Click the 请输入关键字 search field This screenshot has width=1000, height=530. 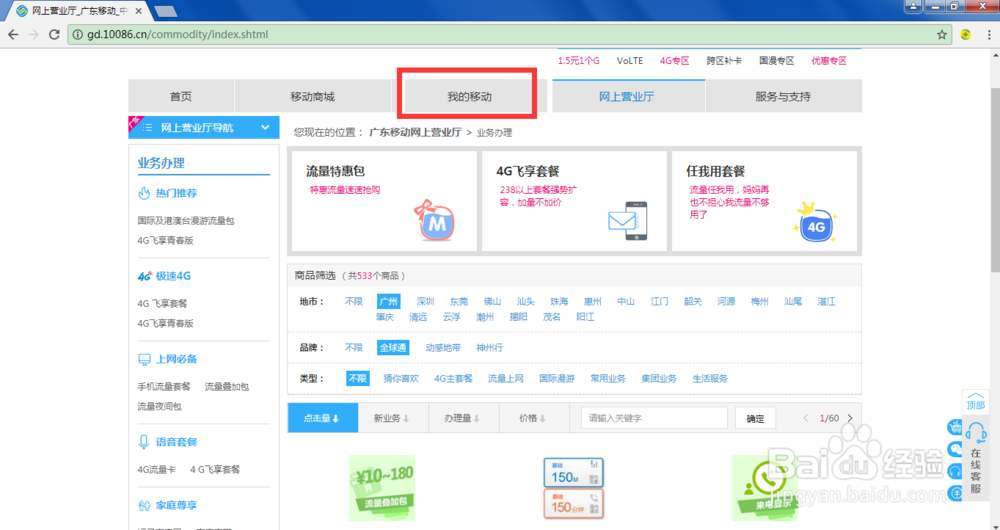654,418
